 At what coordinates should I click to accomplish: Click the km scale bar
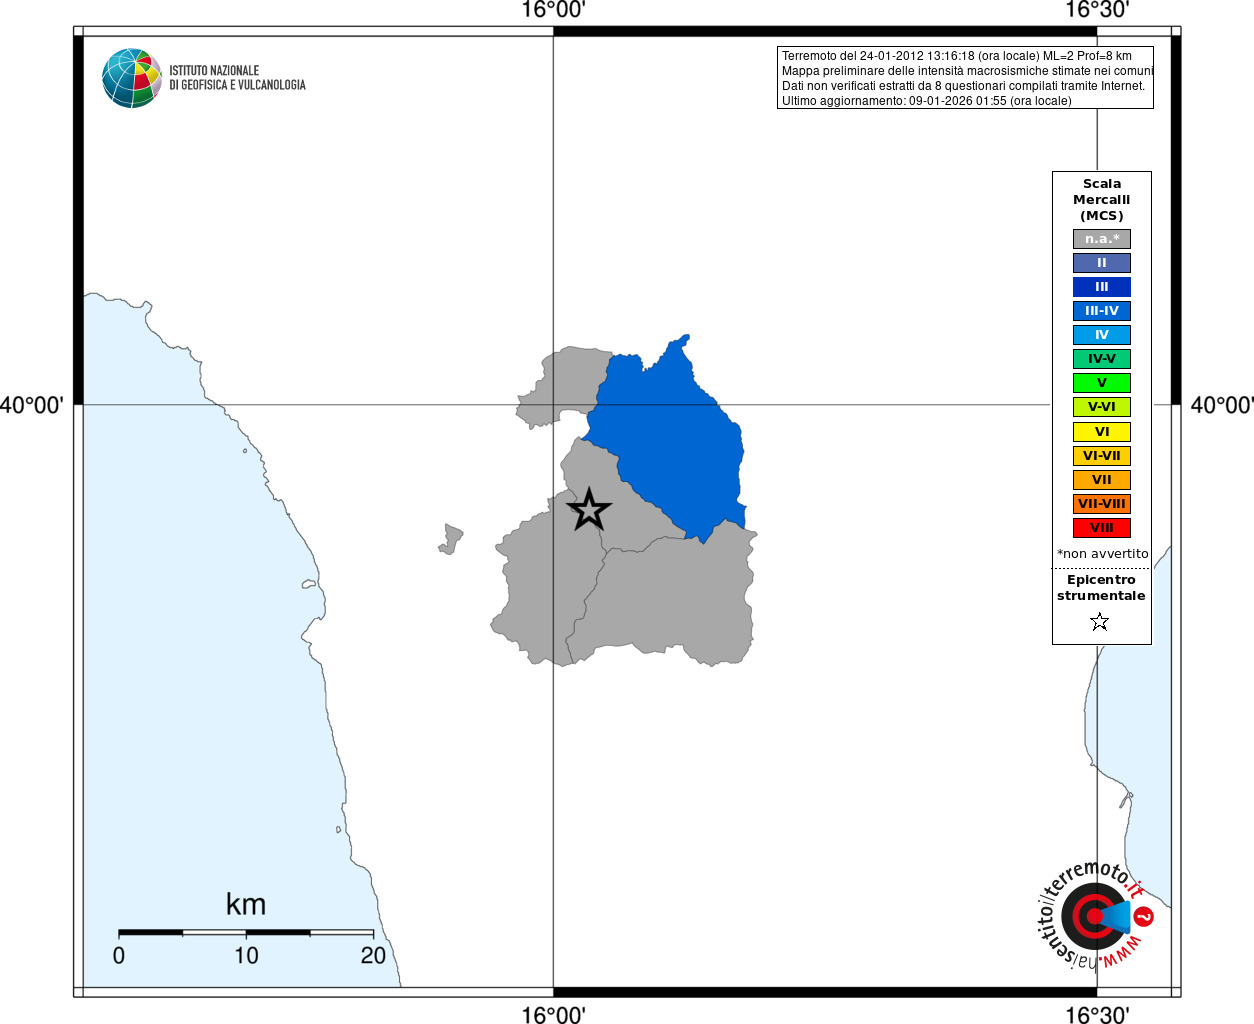246,932
